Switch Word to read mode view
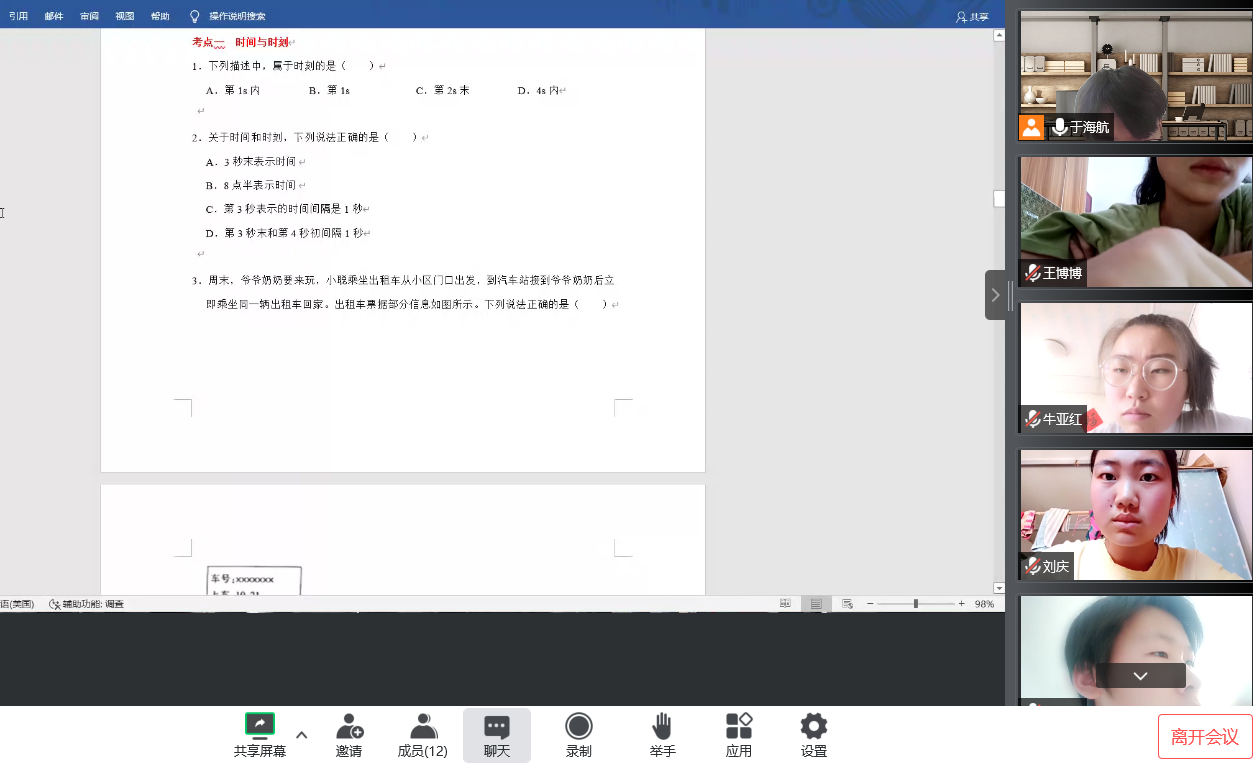The height and width of the screenshot is (766, 1253). [x=785, y=604]
